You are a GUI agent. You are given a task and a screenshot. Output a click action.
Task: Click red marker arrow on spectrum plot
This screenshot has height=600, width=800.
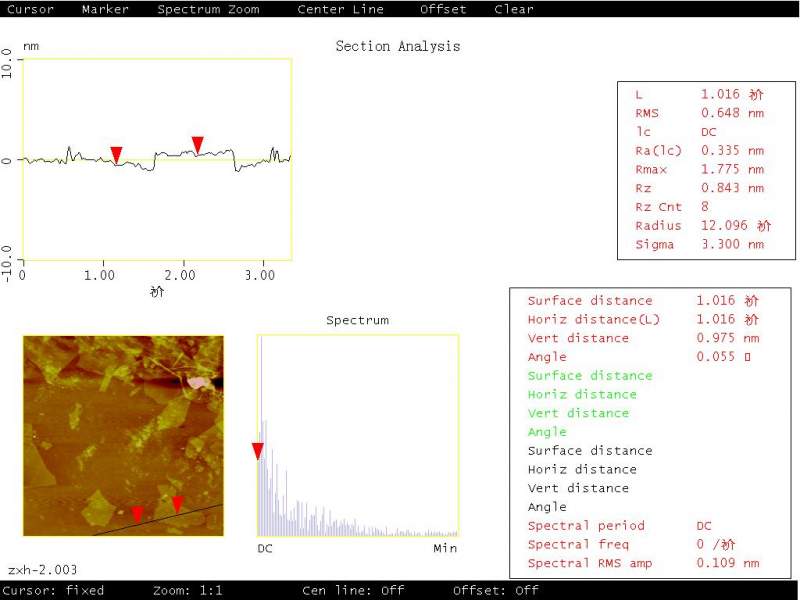tap(258, 451)
